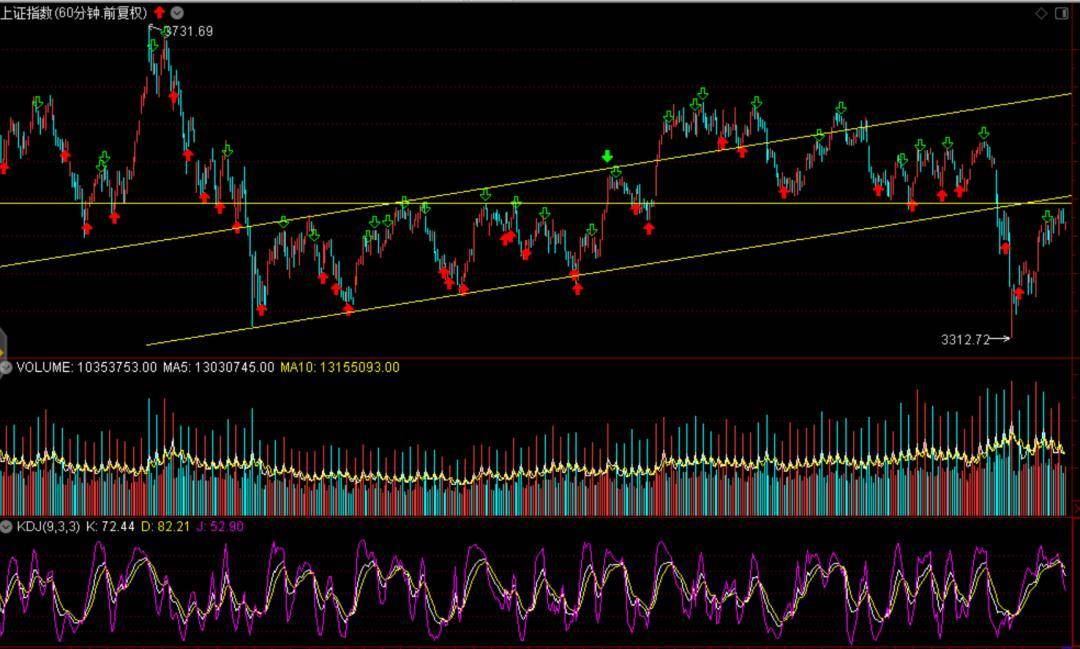Click the yellow MA10 volume label
1080x649 pixels.
[339, 367]
